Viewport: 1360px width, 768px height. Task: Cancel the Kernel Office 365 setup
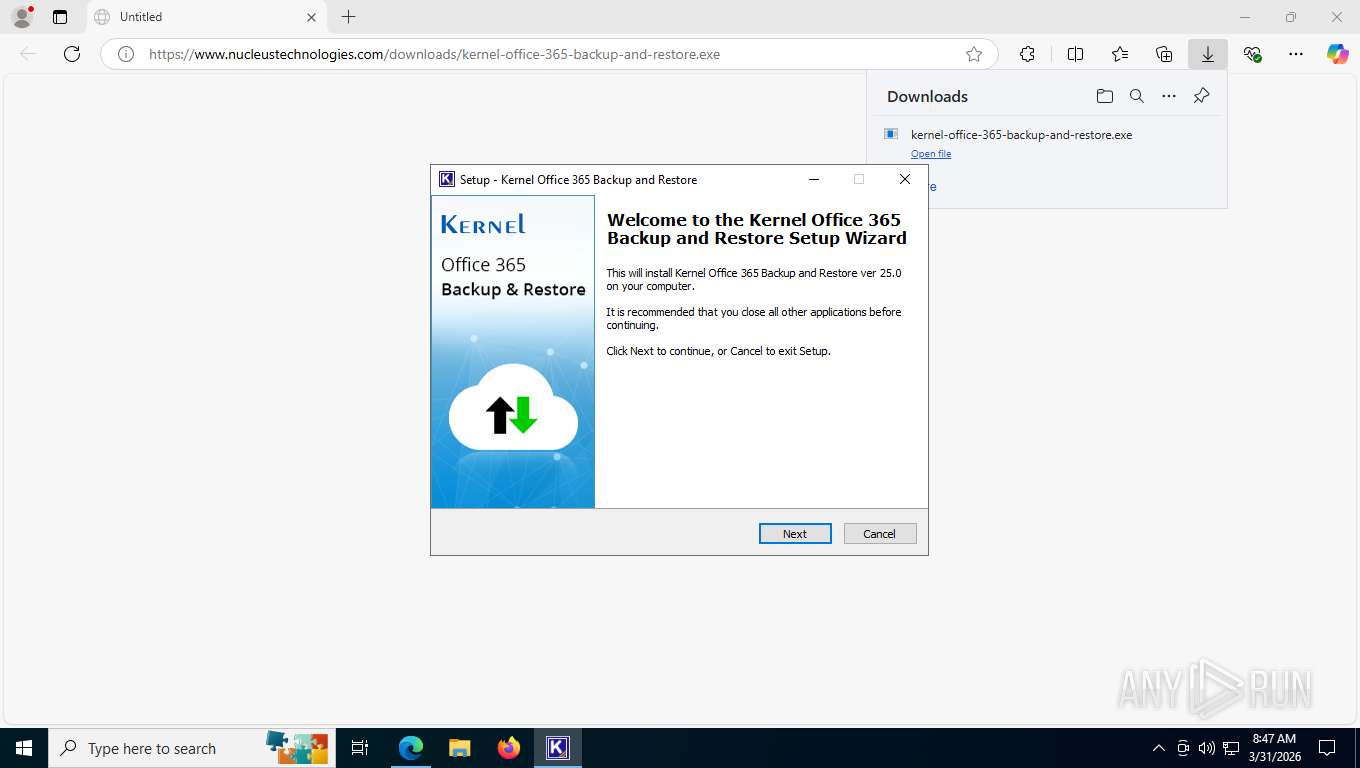(880, 534)
